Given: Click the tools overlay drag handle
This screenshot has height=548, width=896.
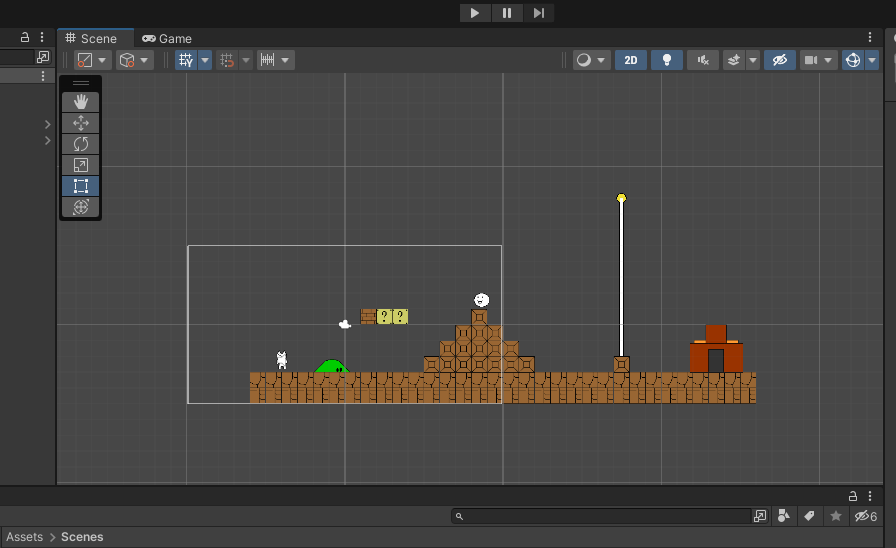Looking at the screenshot, I should tap(81, 83).
